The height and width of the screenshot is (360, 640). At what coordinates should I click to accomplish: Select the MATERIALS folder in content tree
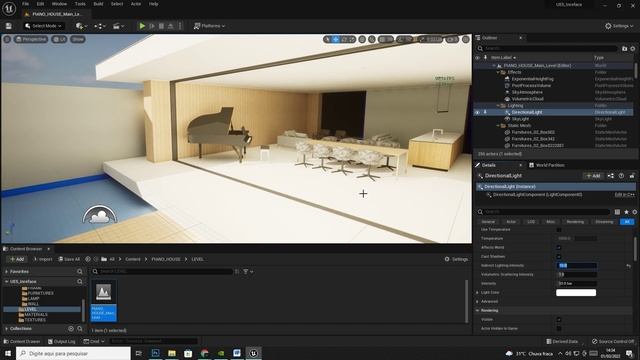click(36, 315)
